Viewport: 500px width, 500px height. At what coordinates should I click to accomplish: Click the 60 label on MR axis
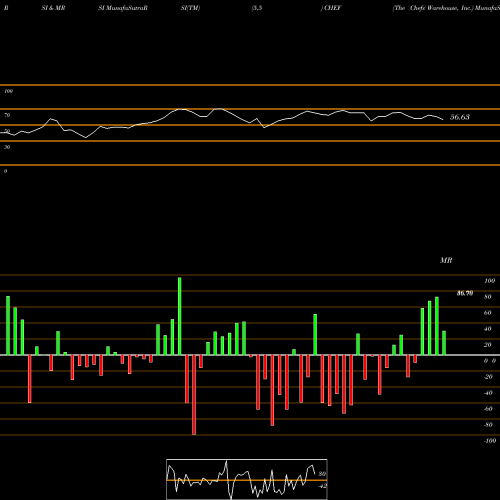(488, 313)
